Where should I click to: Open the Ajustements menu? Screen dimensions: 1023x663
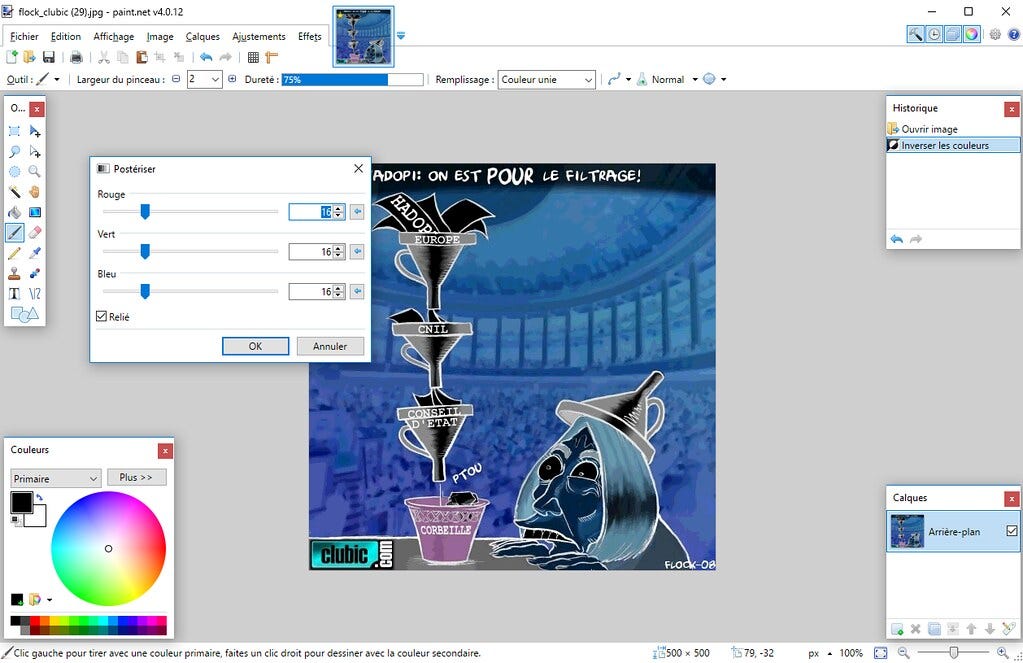(259, 37)
